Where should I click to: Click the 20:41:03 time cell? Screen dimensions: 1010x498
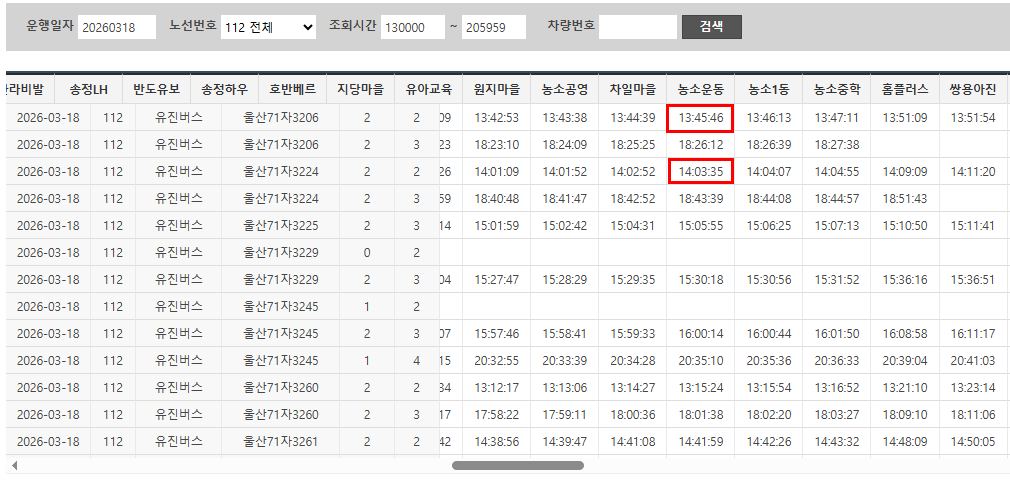pyautogui.click(x=973, y=361)
